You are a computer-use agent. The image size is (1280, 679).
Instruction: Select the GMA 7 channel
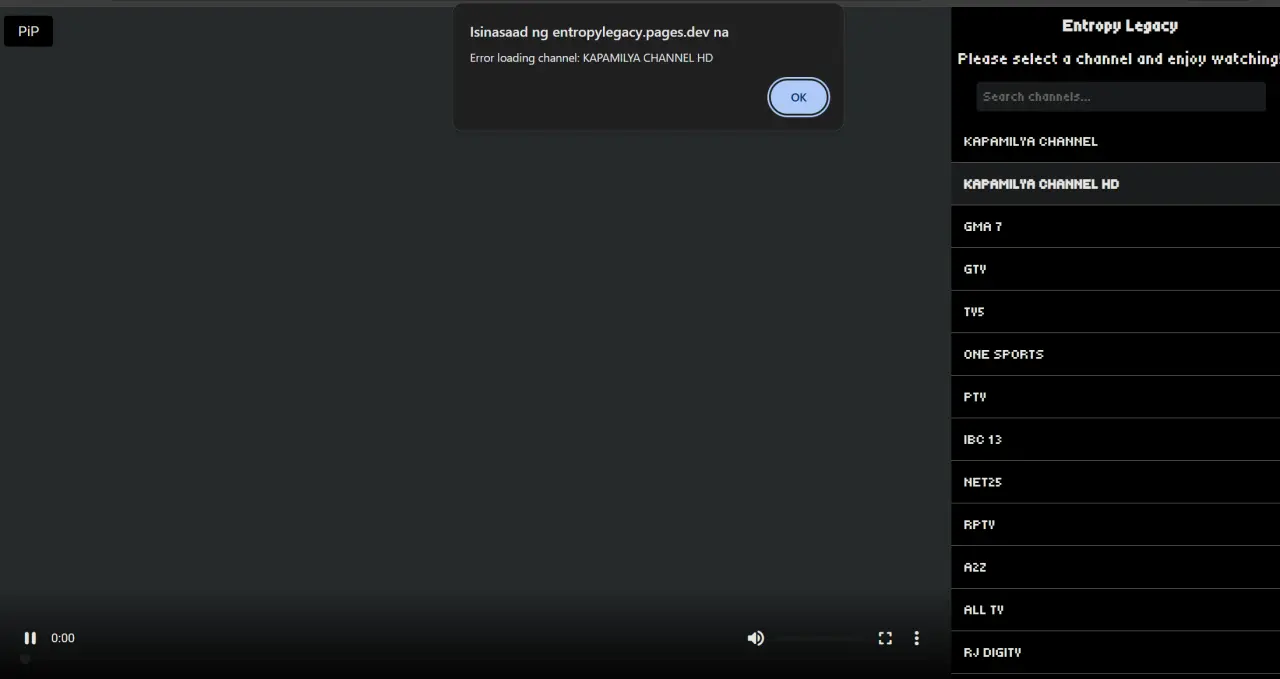click(1115, 227)
